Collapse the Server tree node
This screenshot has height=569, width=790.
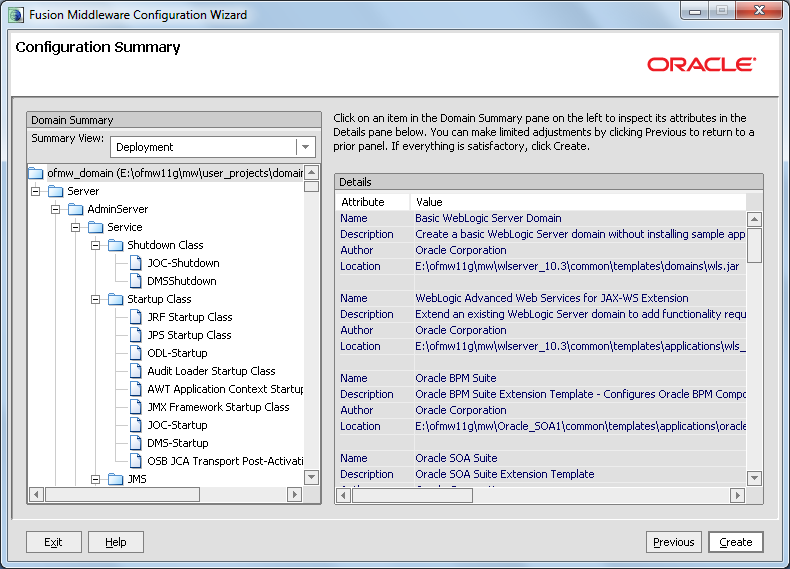coord(35,192)
